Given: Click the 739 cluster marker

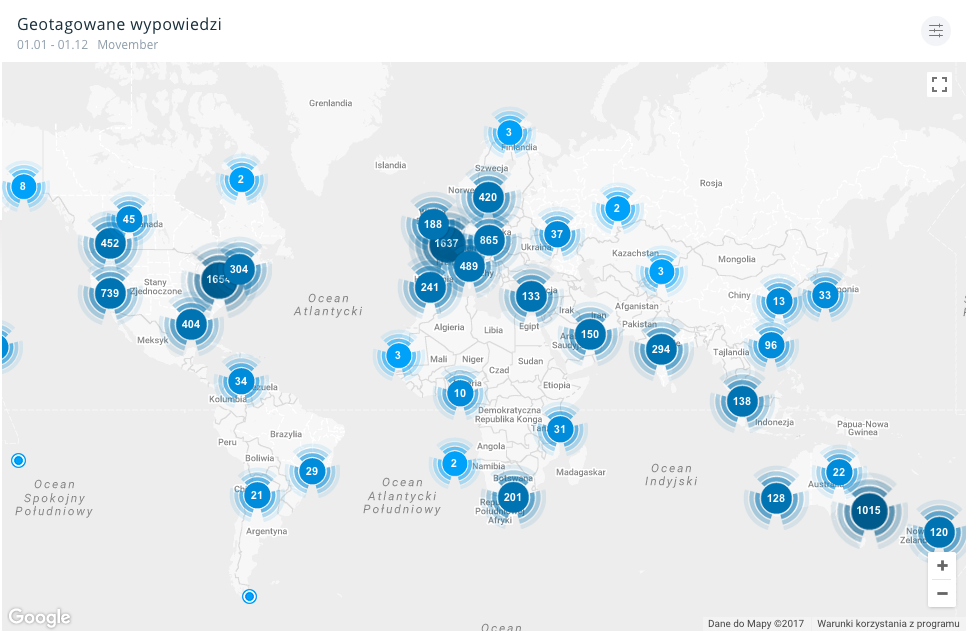Looking at the screenshot, I should 110,293.
